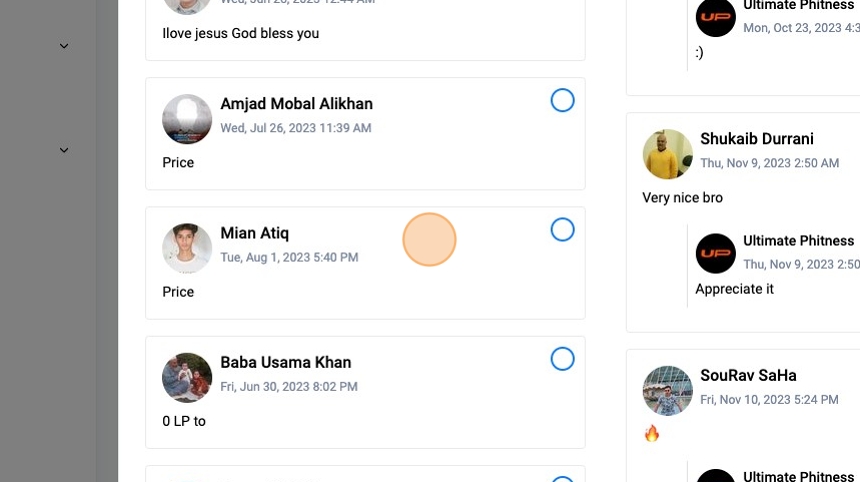This screenshot has width=860, height=482.
Task: Click the "Very nice bro" comment text
Action: point(682,198)
